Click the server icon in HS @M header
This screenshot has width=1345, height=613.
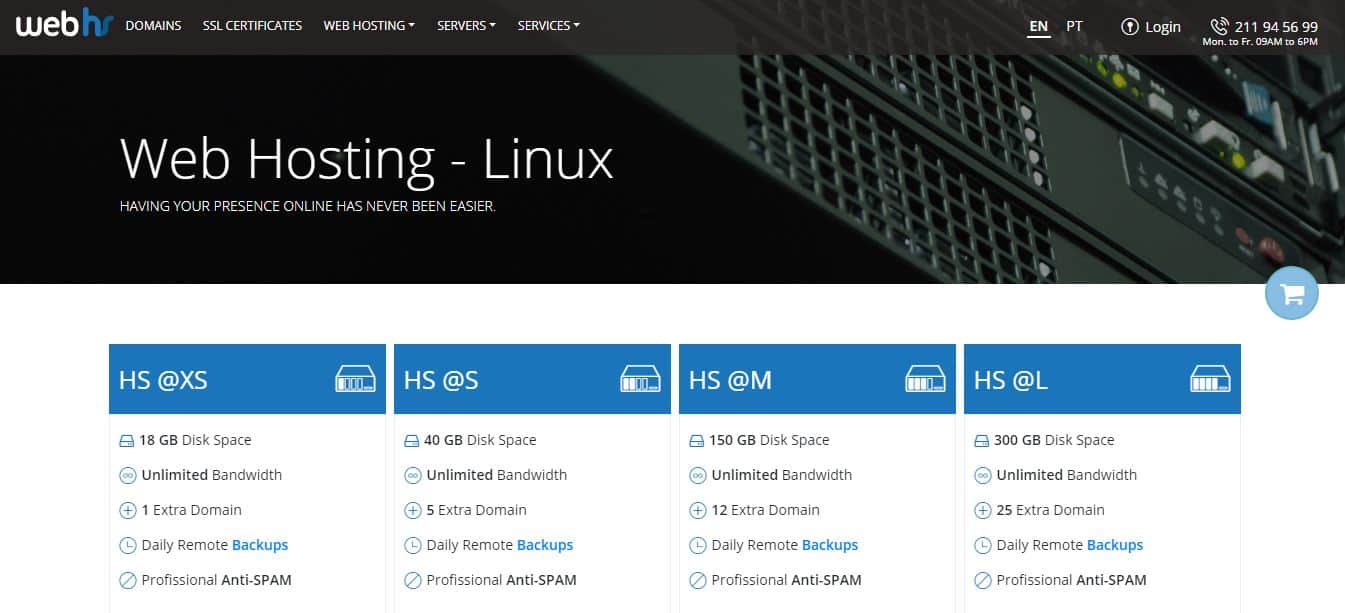(925, 379)
